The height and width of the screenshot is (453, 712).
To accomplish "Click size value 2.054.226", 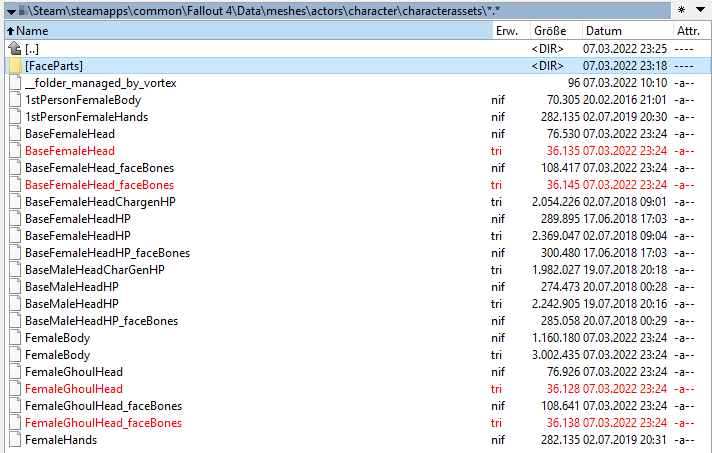I will [556, 202].
